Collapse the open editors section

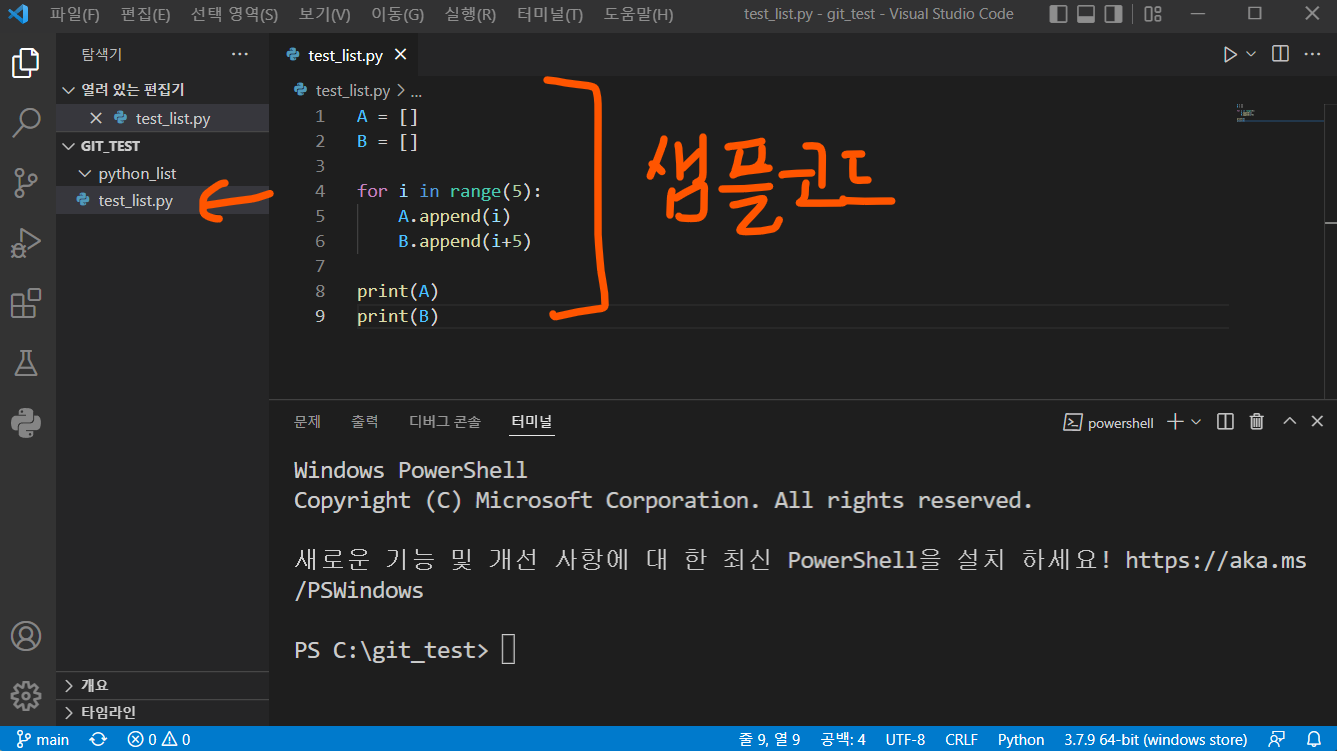(x=162, y=90)
